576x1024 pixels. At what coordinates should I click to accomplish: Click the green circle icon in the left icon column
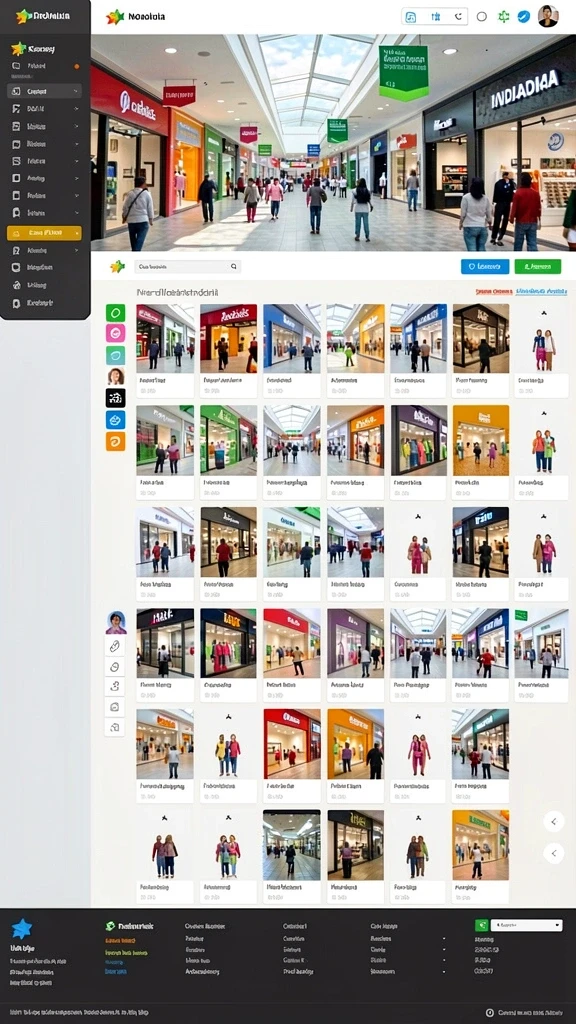click(x=116, y=313)
